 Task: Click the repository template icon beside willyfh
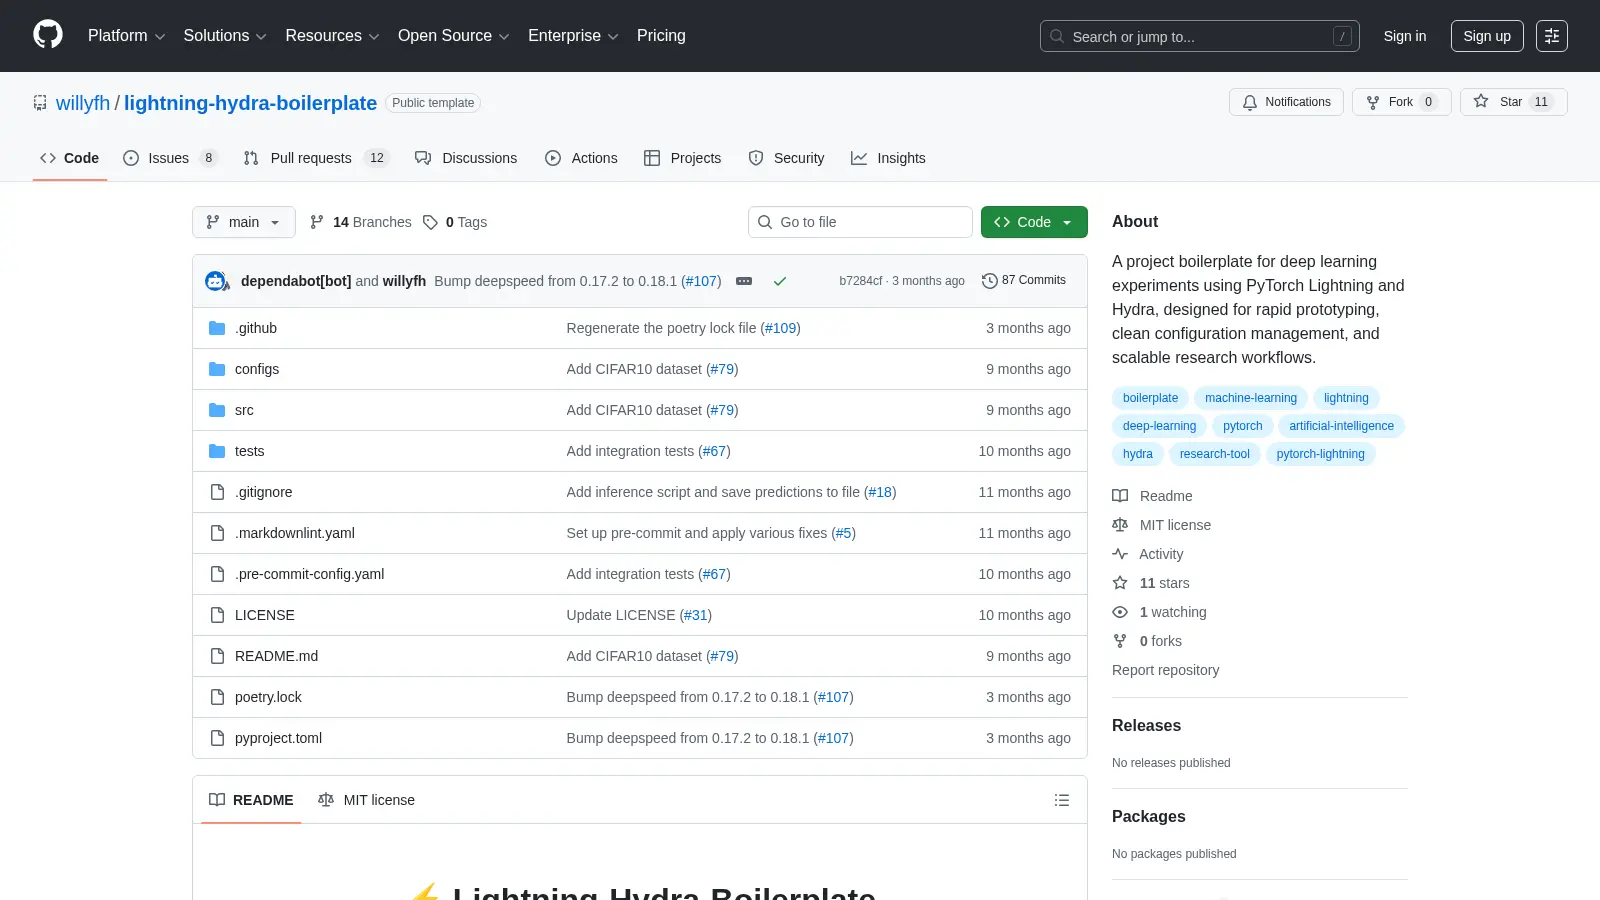(40, 103)
